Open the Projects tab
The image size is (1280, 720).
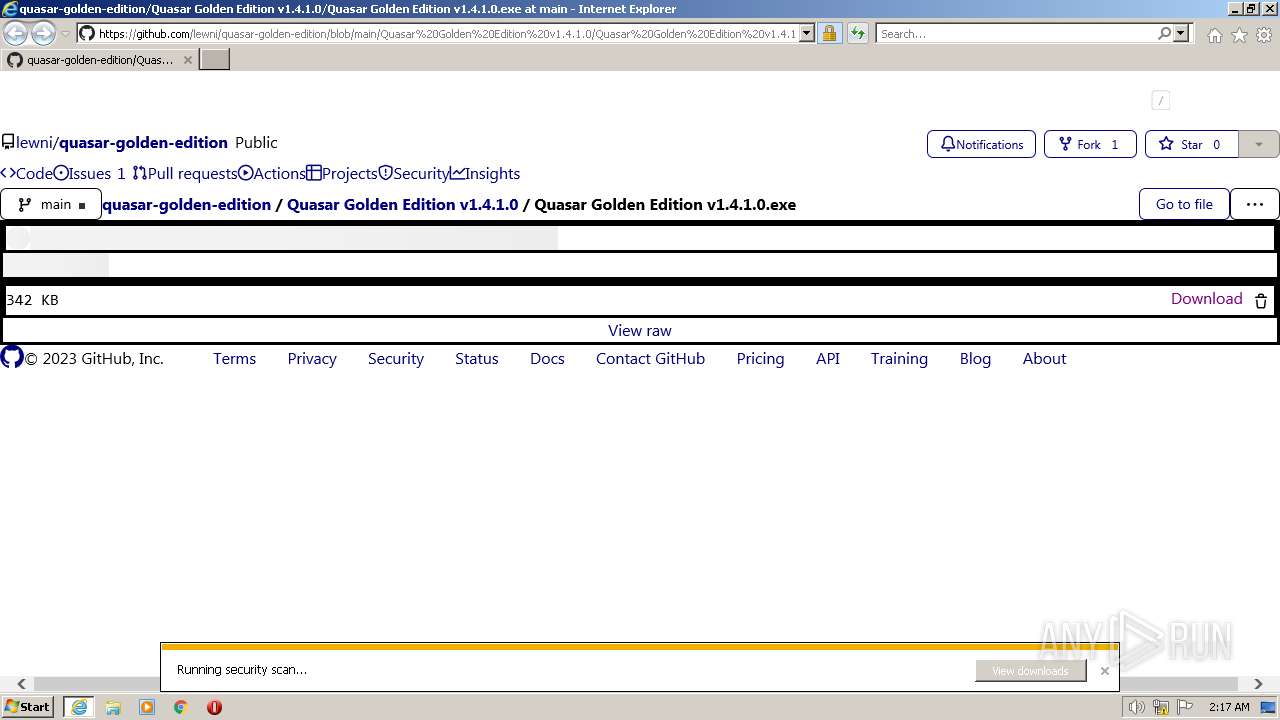click(342, 173)
